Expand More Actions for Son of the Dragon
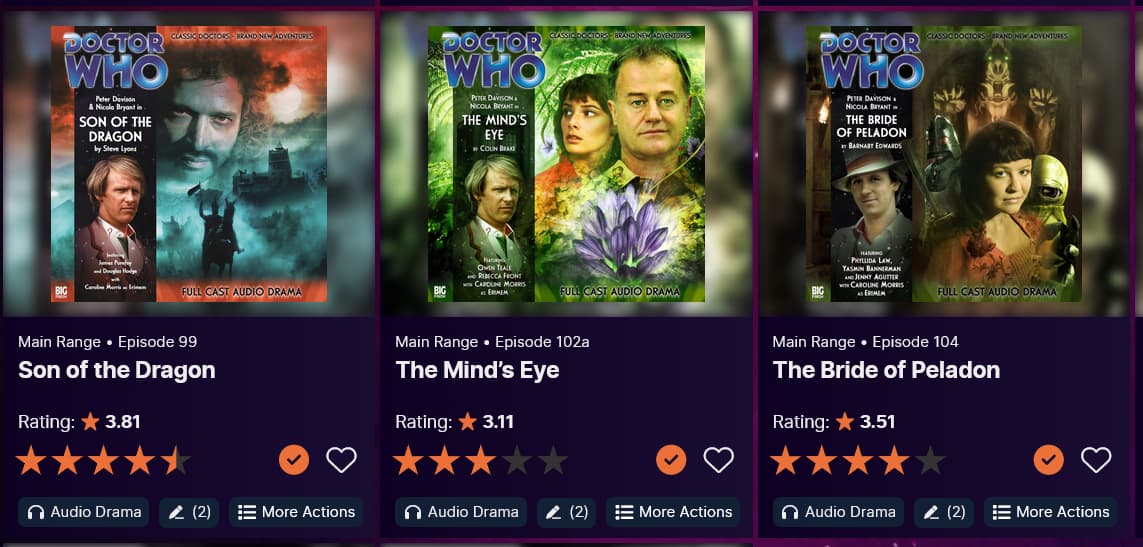 coord(296,512)
